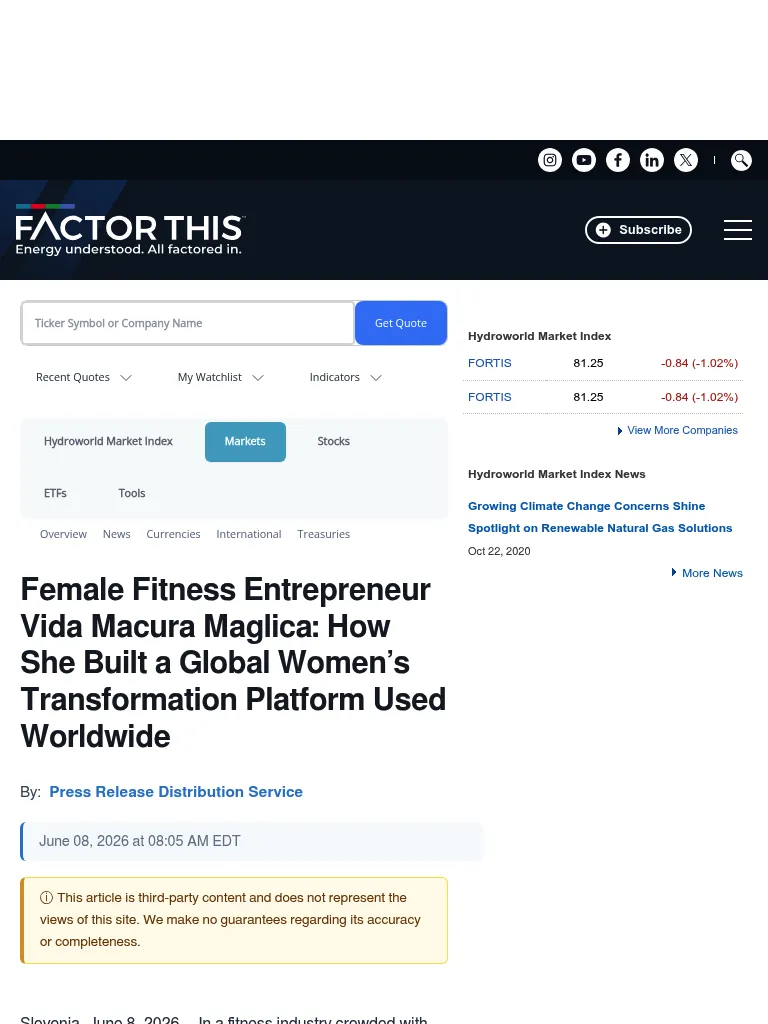Click the search magnifier icon
This screenshot has width=768, height=1024.
click(x=741, y=160)
